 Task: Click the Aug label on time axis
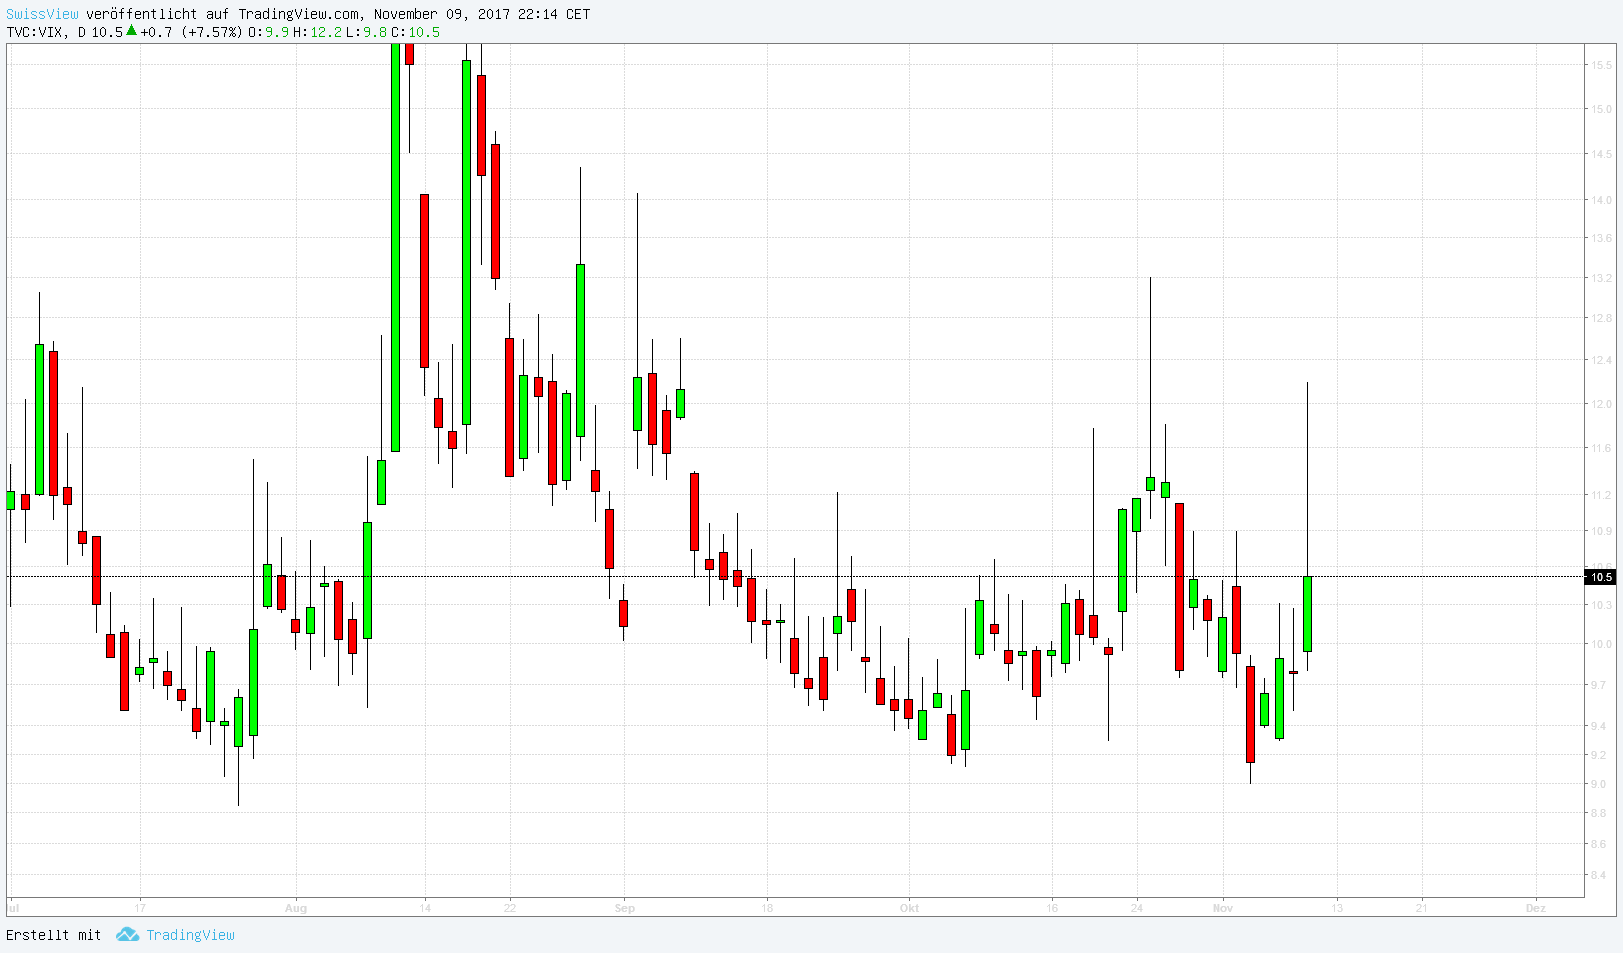(296, 908)
